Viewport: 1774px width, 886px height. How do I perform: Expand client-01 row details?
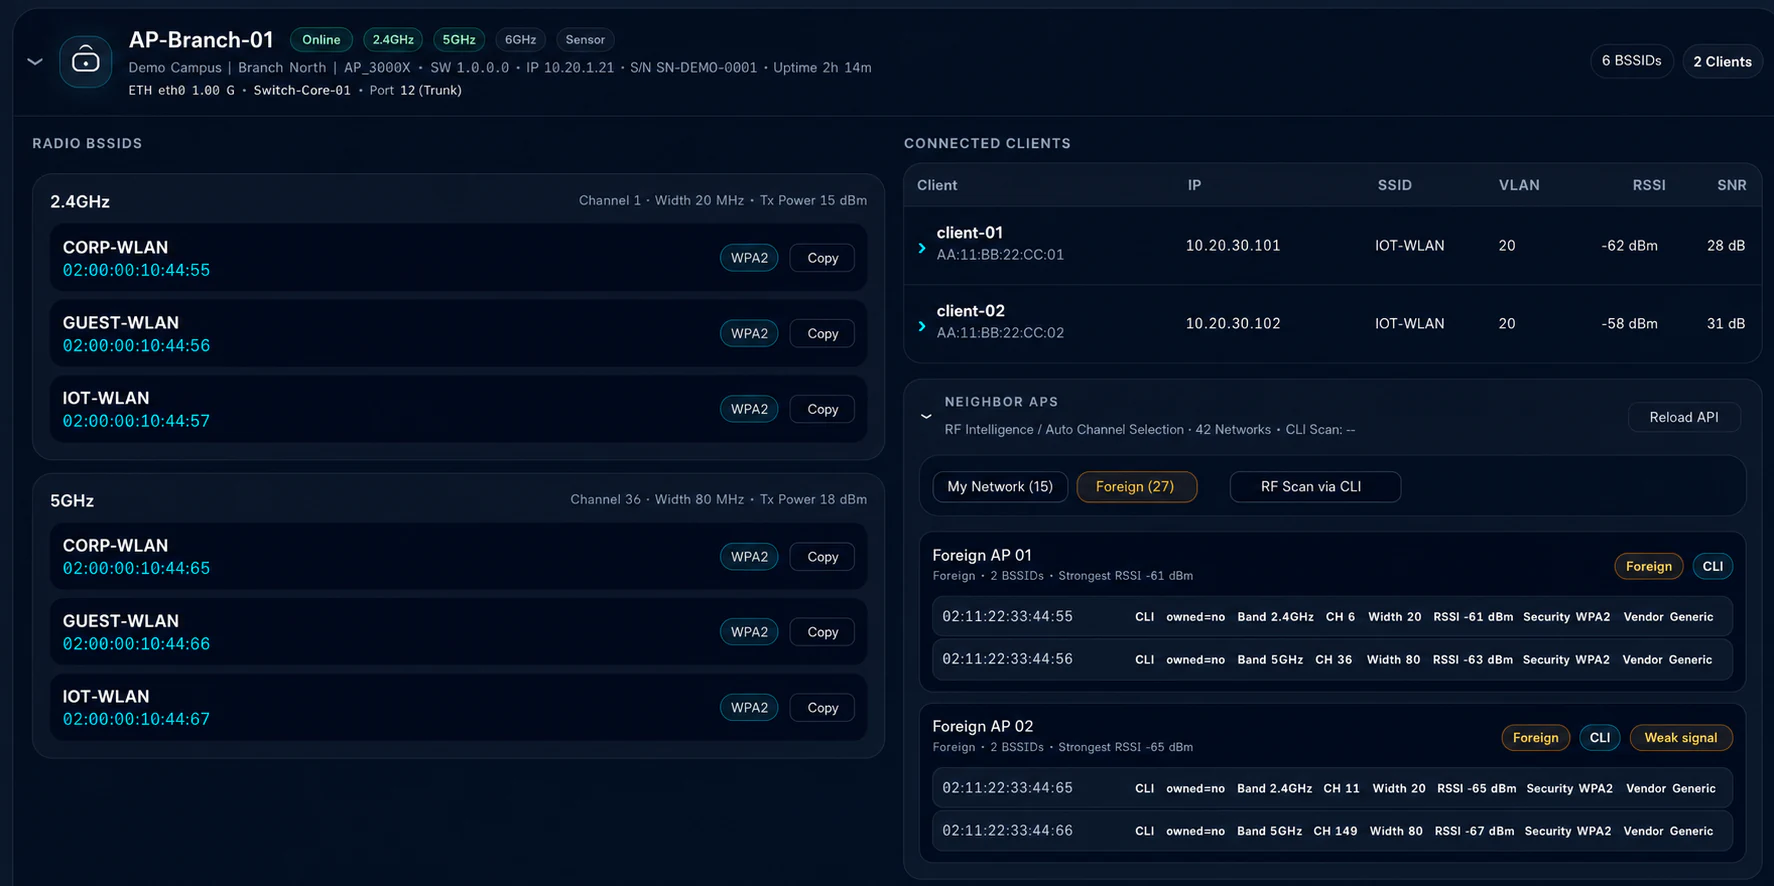coord(922,247)
